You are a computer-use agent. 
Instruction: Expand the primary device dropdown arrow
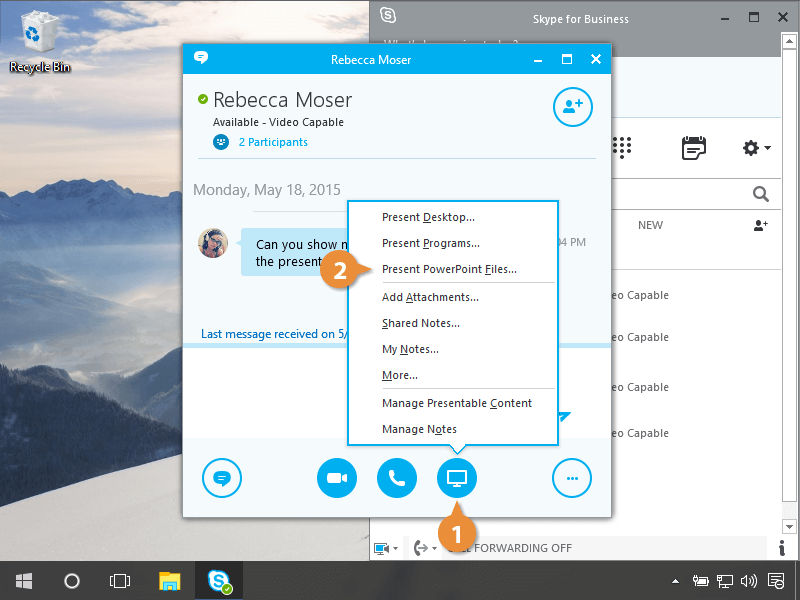[x=386, y=548]
